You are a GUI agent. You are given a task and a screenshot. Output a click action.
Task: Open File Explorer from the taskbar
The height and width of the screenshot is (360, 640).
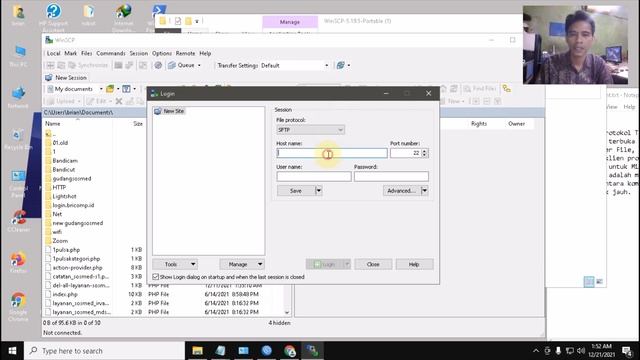198,351
